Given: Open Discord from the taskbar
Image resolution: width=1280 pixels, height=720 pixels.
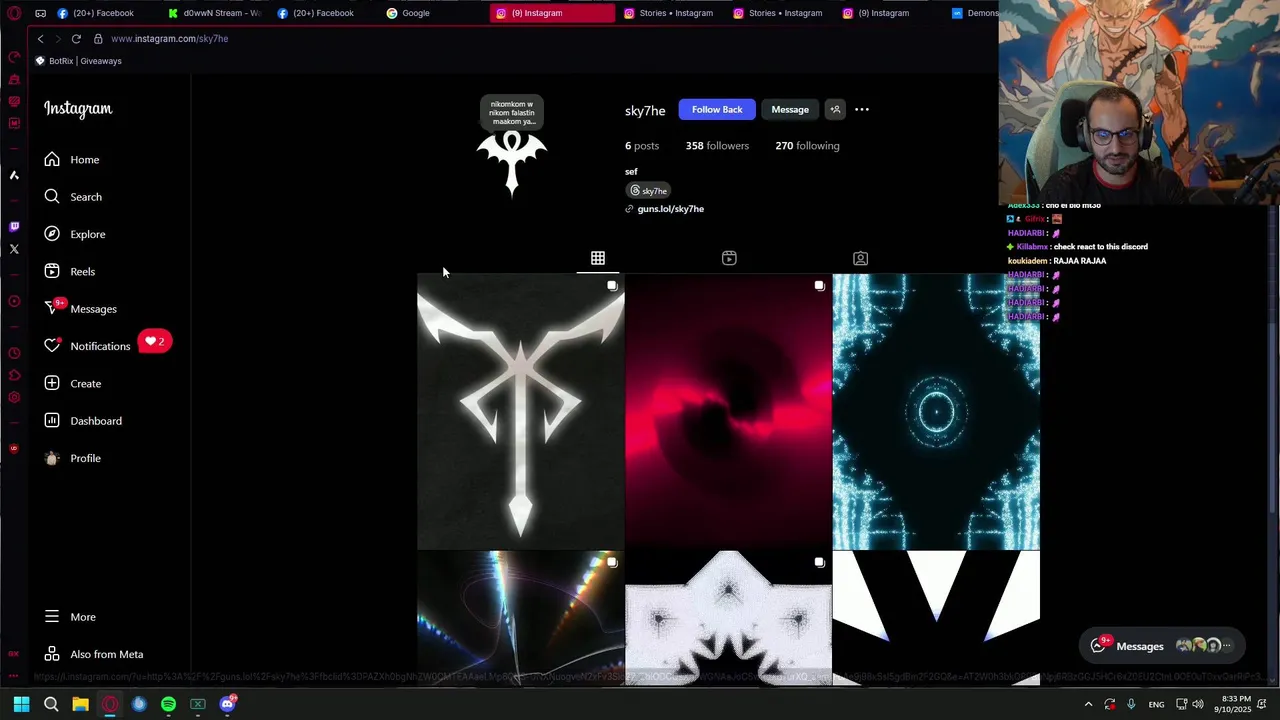Looking at the screenshot, I should 227,704.
